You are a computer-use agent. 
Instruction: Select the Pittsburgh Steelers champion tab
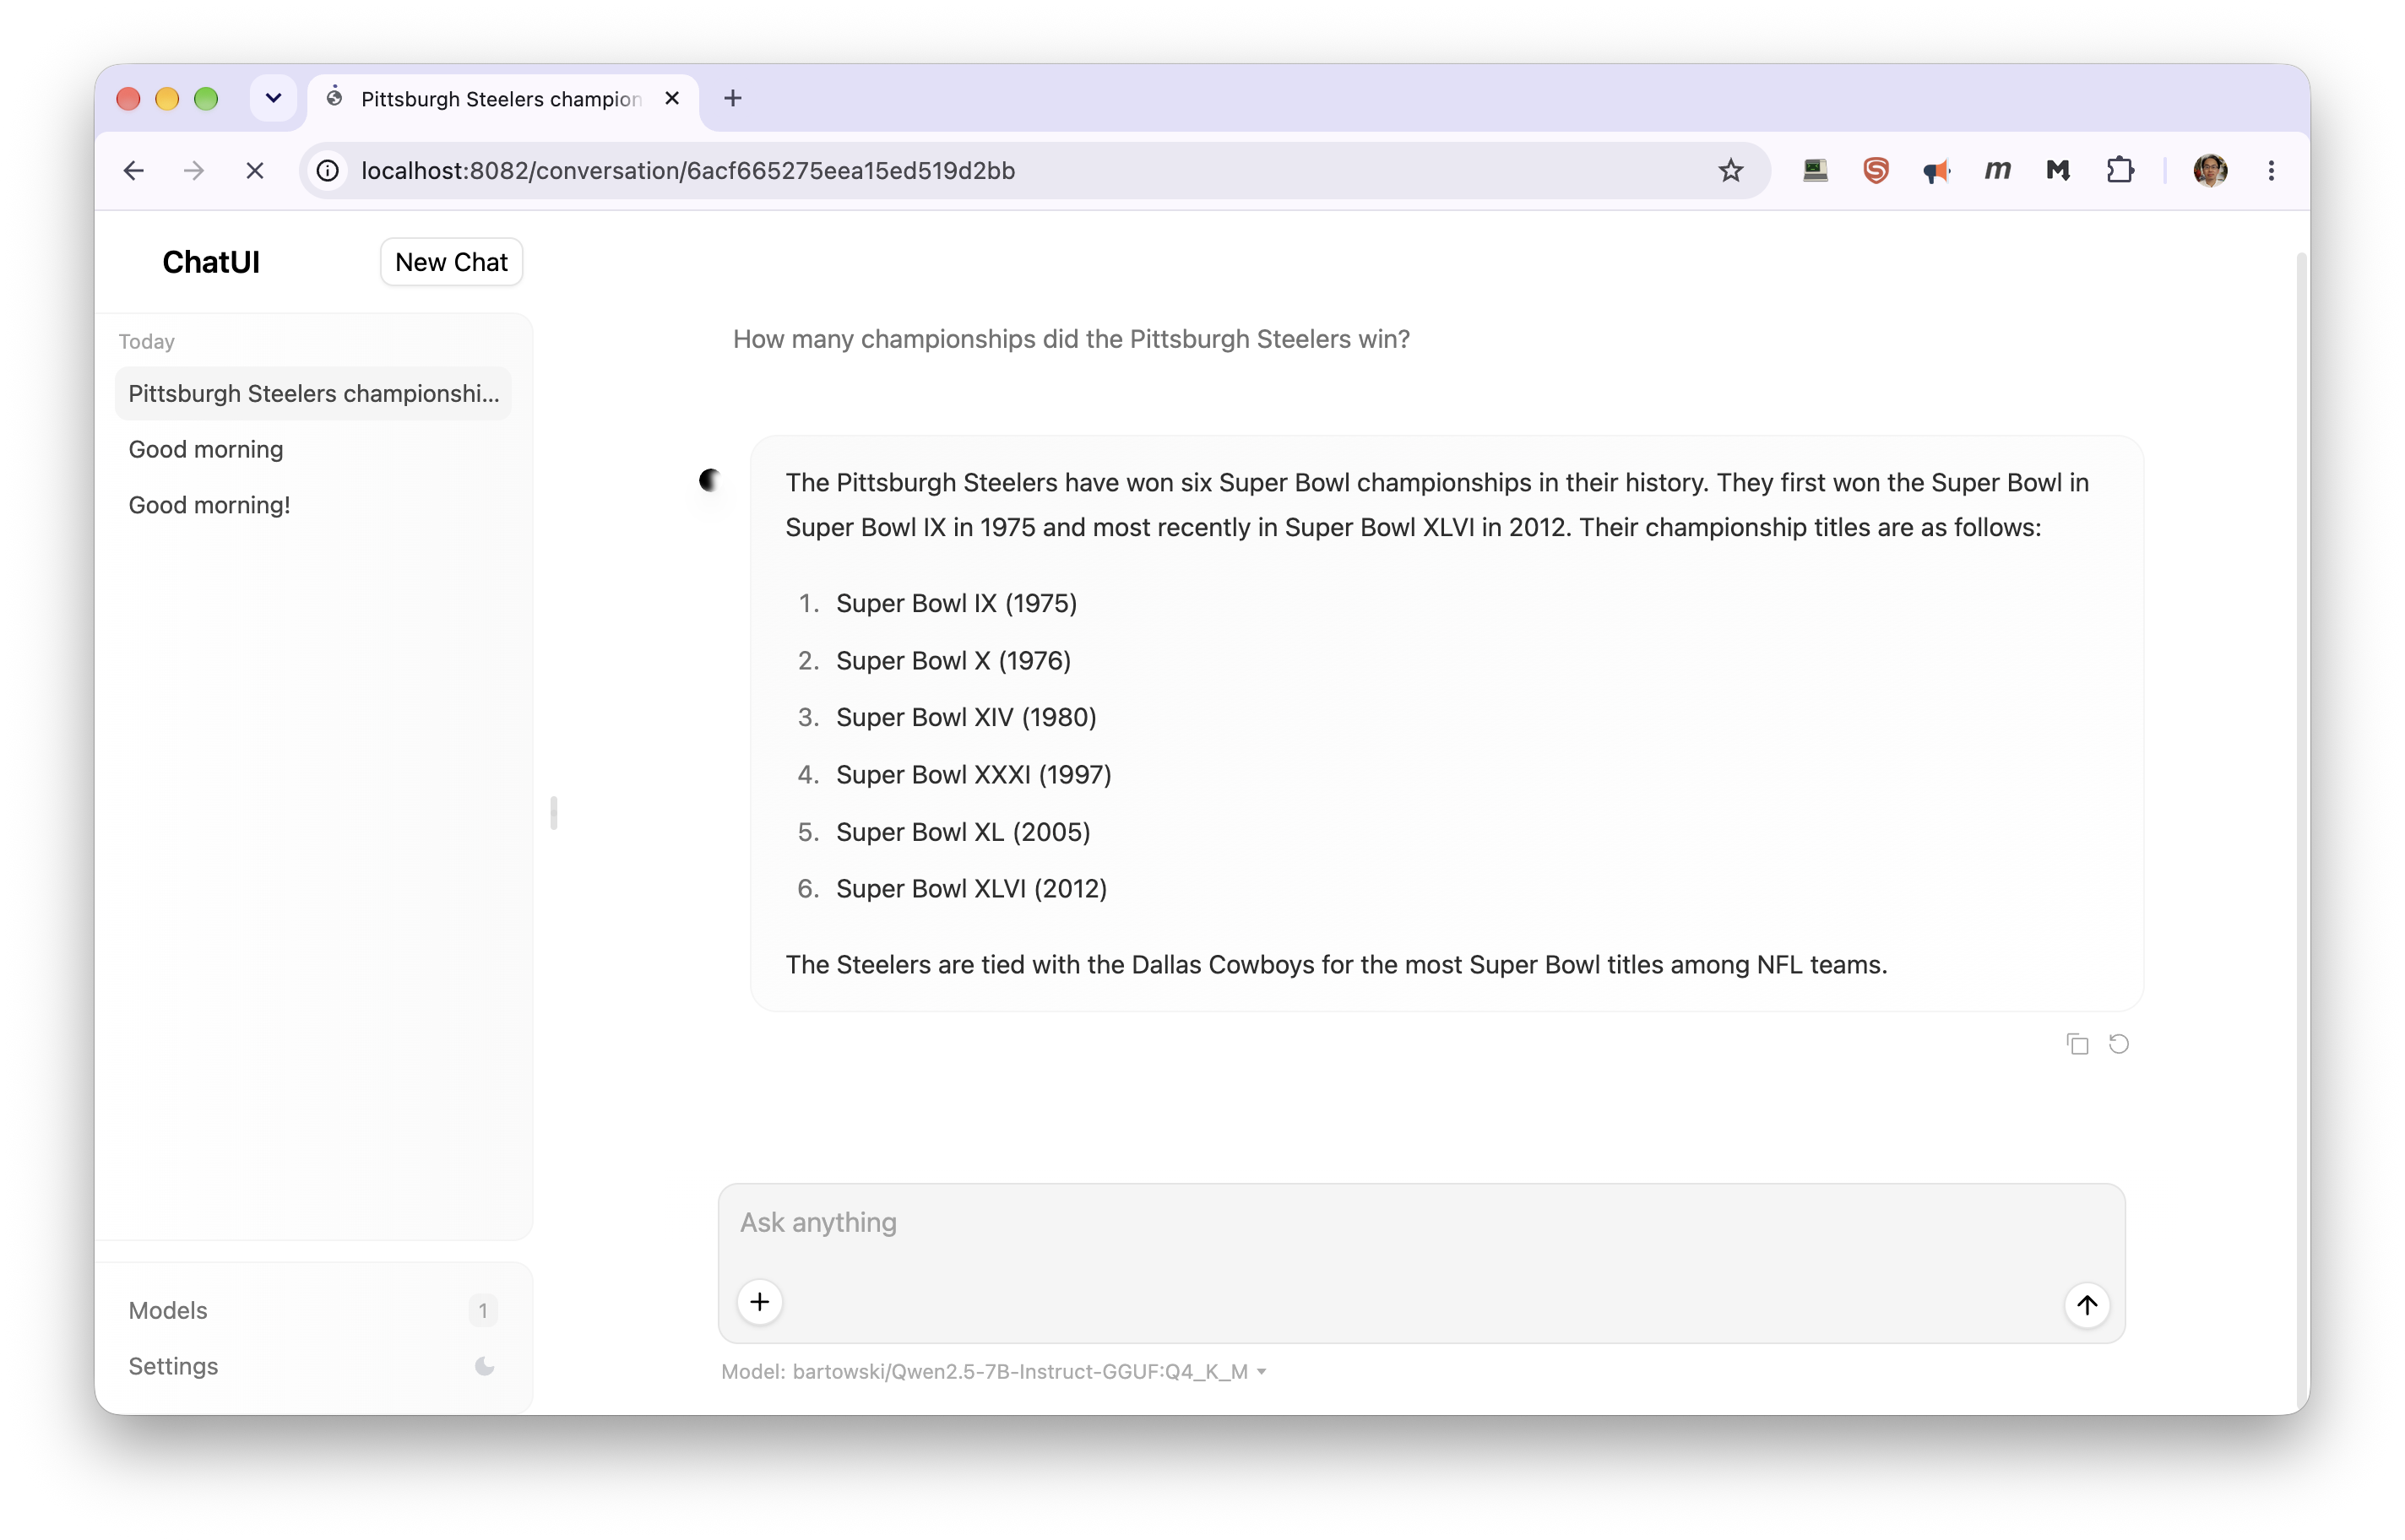pyautogui.click(x=503, y=99)
